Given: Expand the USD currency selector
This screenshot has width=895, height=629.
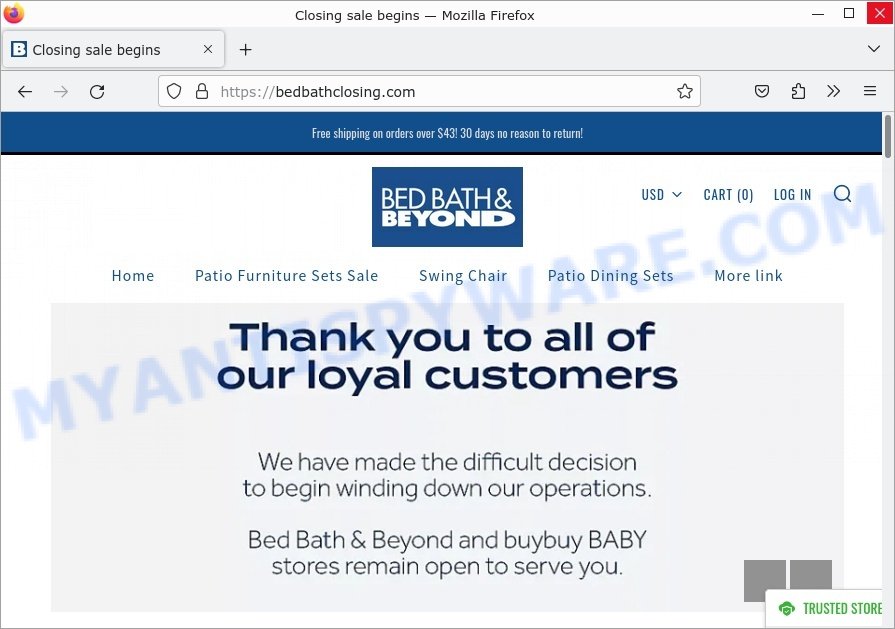Looking at the screenshot, I should click(661, 195).
